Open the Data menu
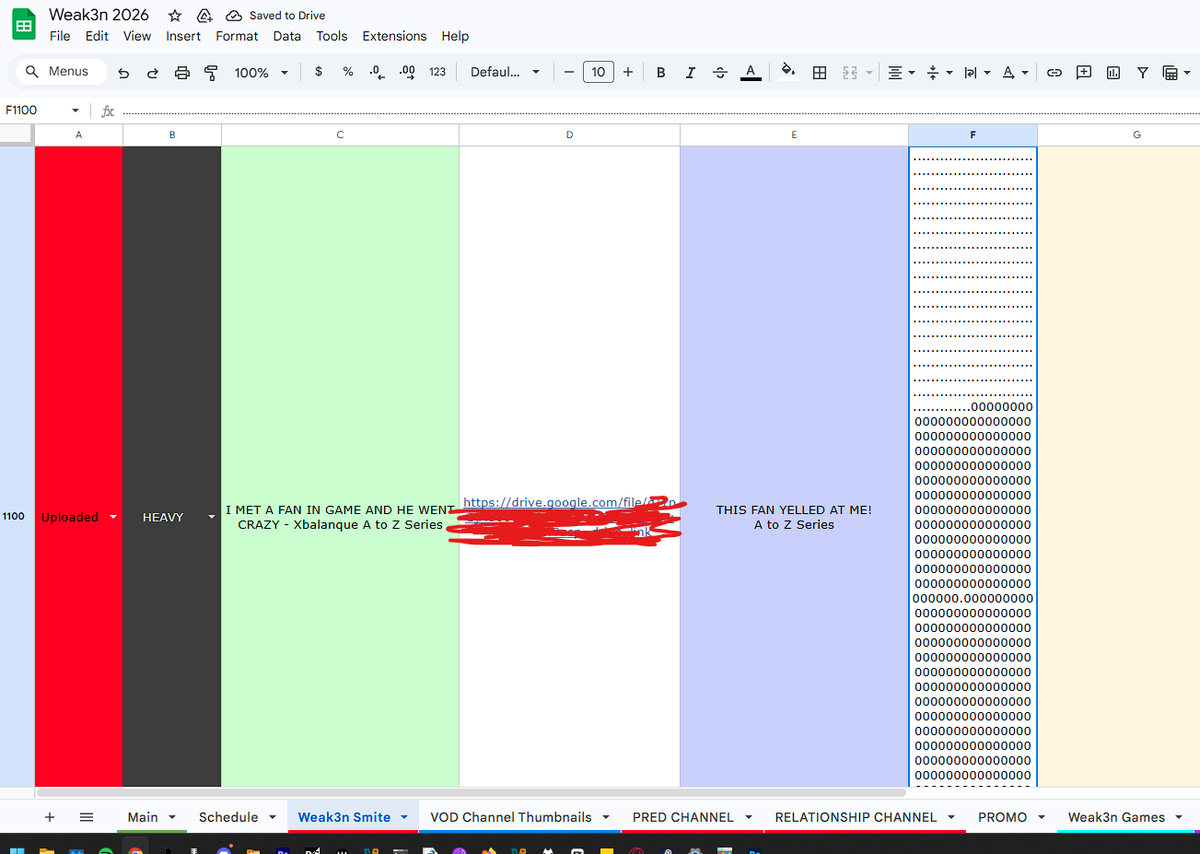Image resolution: width=1200 pixels, height=854 pixels. [x=287, y=36]
